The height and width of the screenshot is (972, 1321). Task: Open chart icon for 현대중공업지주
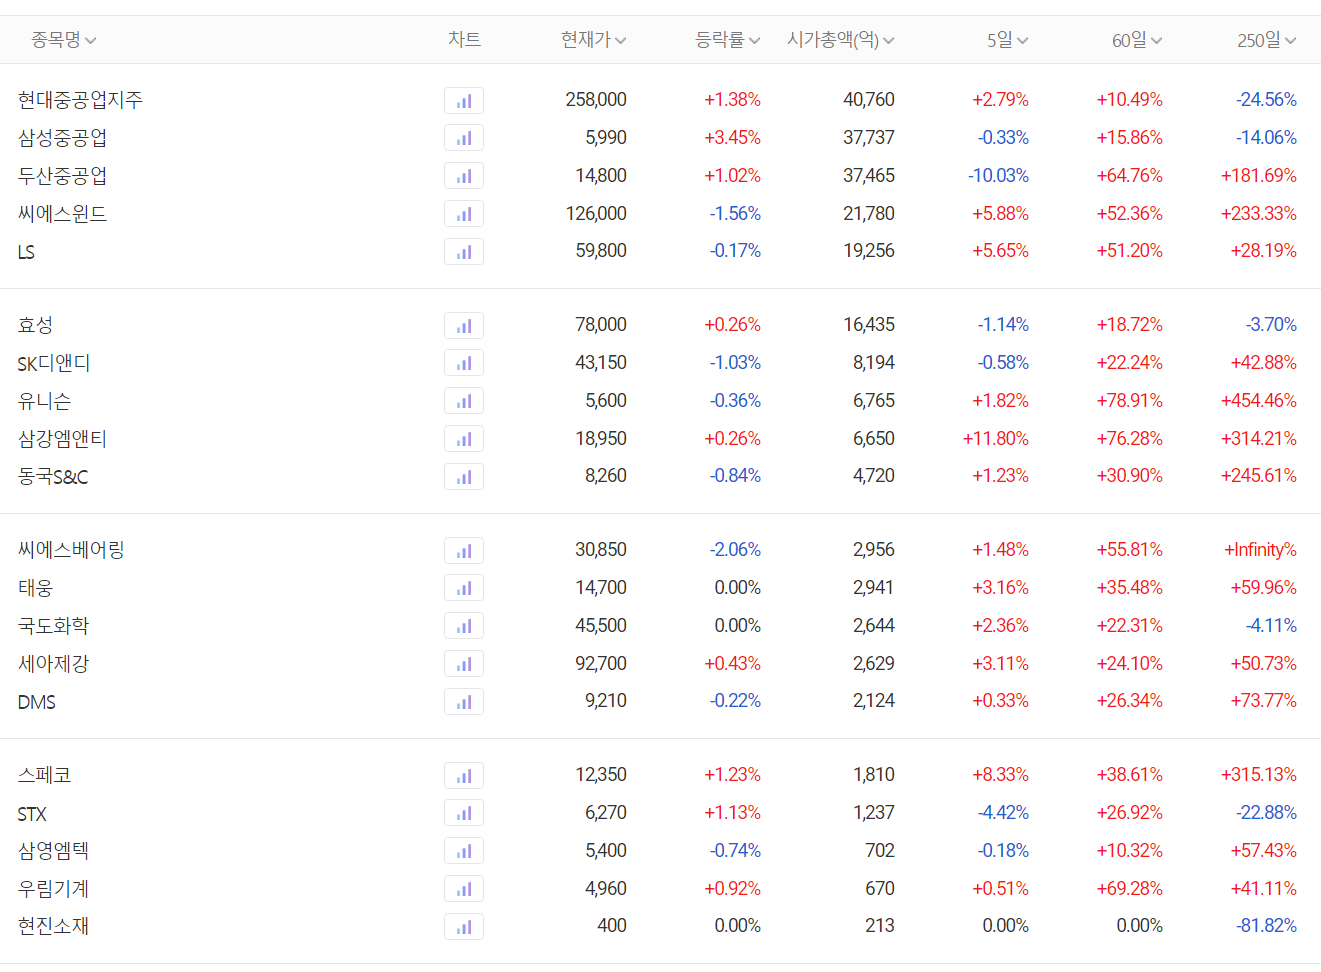click(x=464, y=100)
